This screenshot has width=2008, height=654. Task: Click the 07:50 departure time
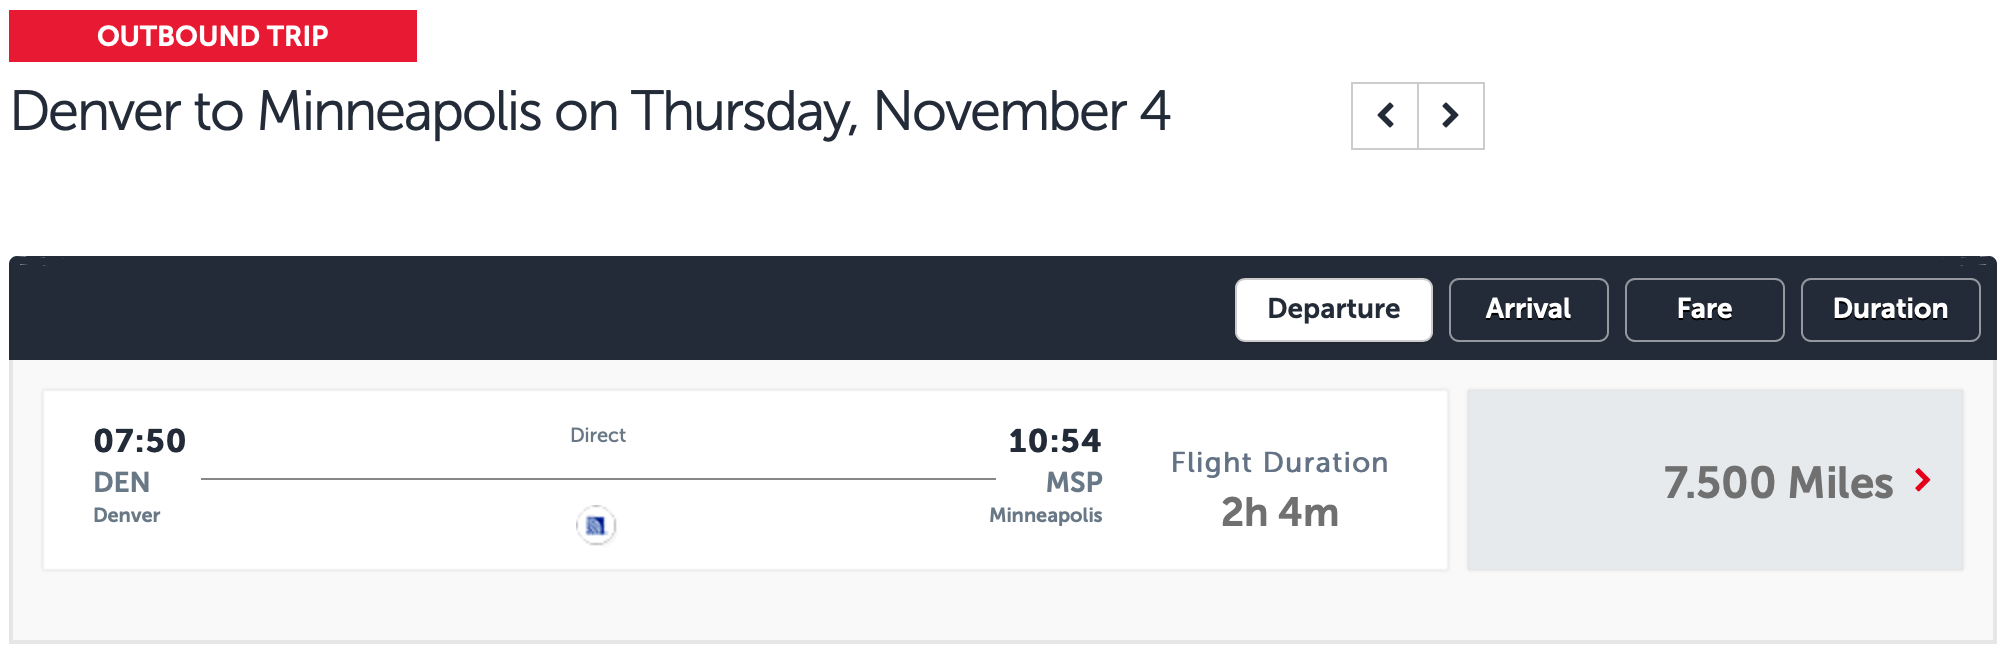(140, 440)
